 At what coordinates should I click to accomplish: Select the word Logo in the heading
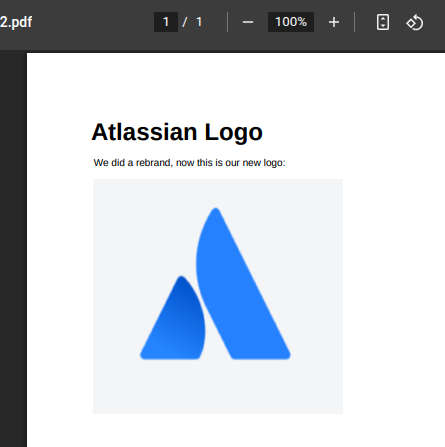(233, 133)
